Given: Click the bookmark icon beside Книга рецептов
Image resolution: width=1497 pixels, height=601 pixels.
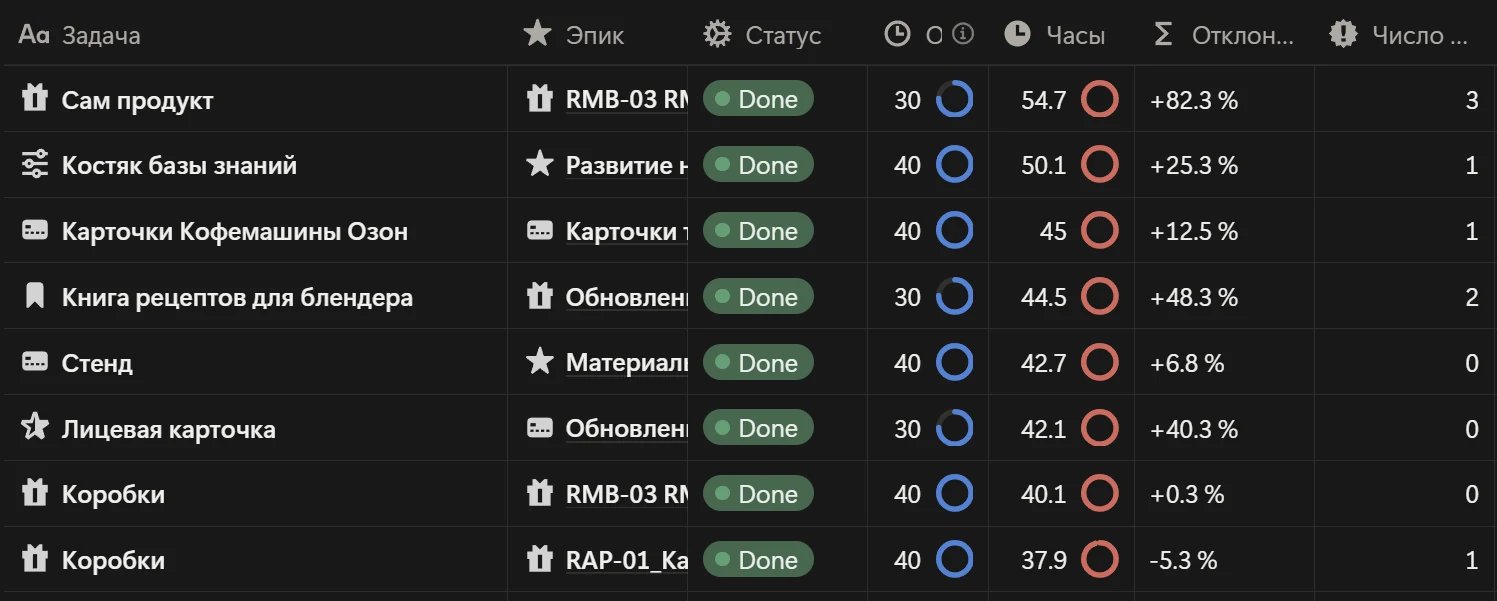Looking at the screenshot, I should coord(35,297).
